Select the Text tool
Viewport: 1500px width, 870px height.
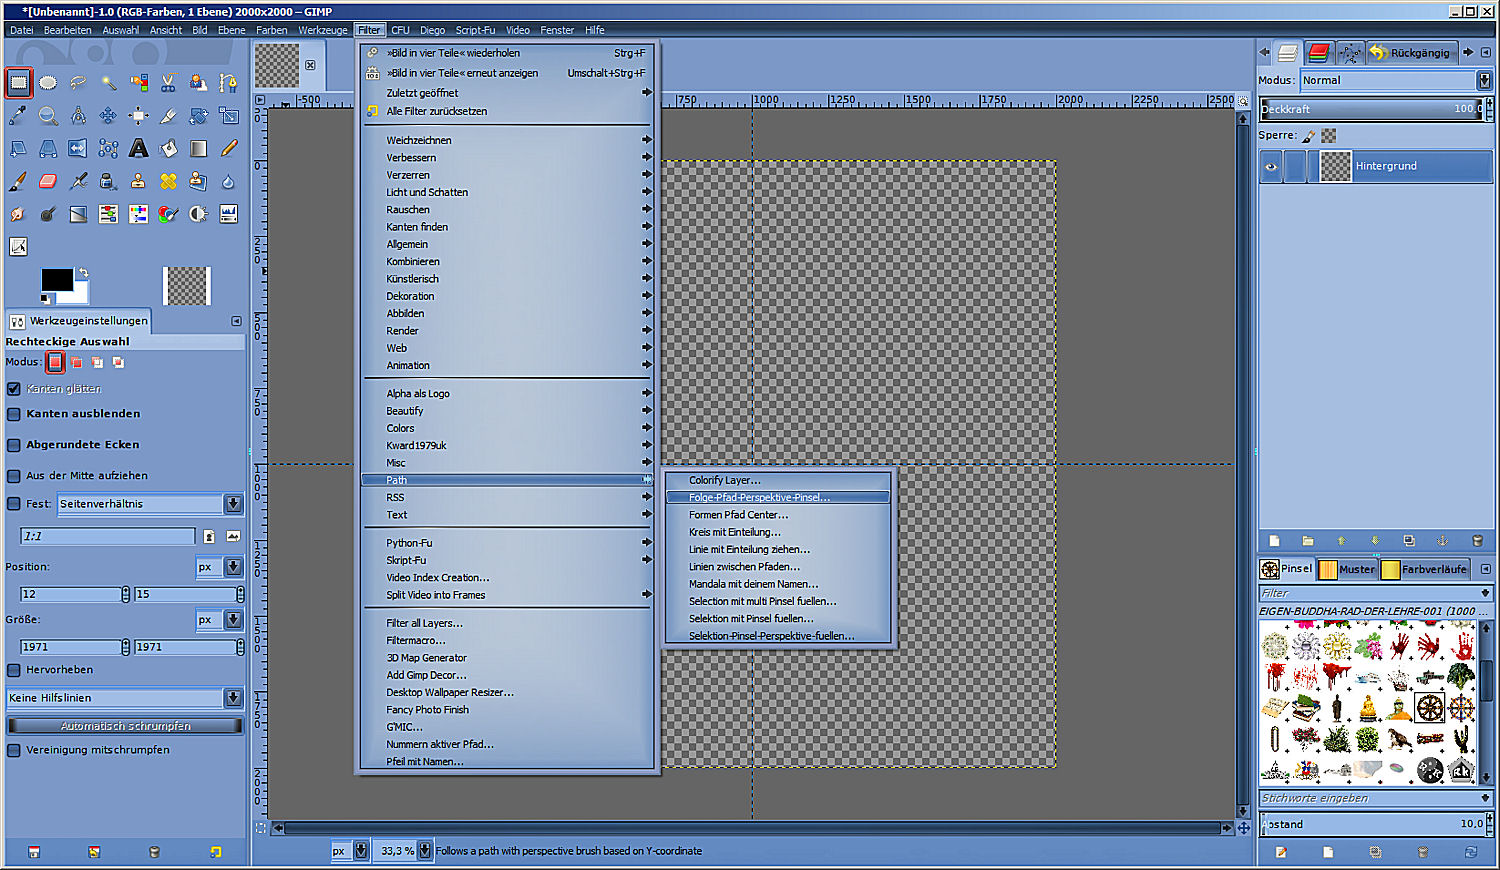pyautogui.click(x=138, y=149)
